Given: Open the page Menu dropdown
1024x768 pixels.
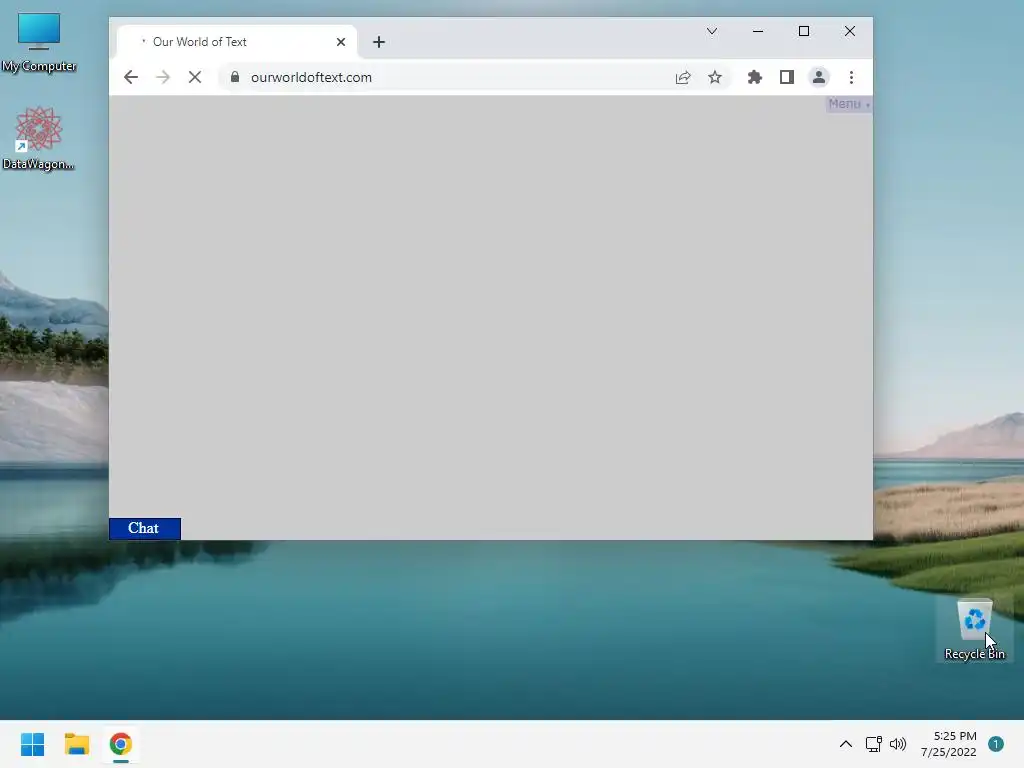Looking at the screenshot, I should coord(849,104).
